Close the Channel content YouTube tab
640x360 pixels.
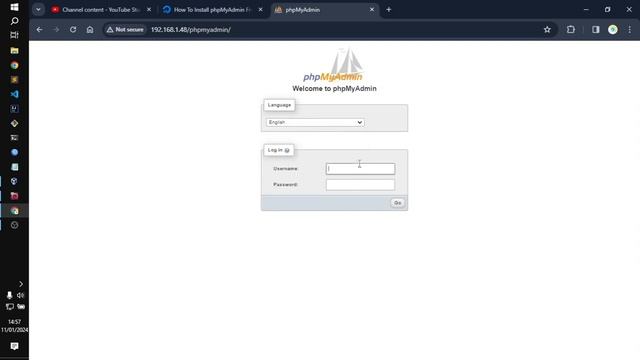pyautogui.click(x=149, y=9)
